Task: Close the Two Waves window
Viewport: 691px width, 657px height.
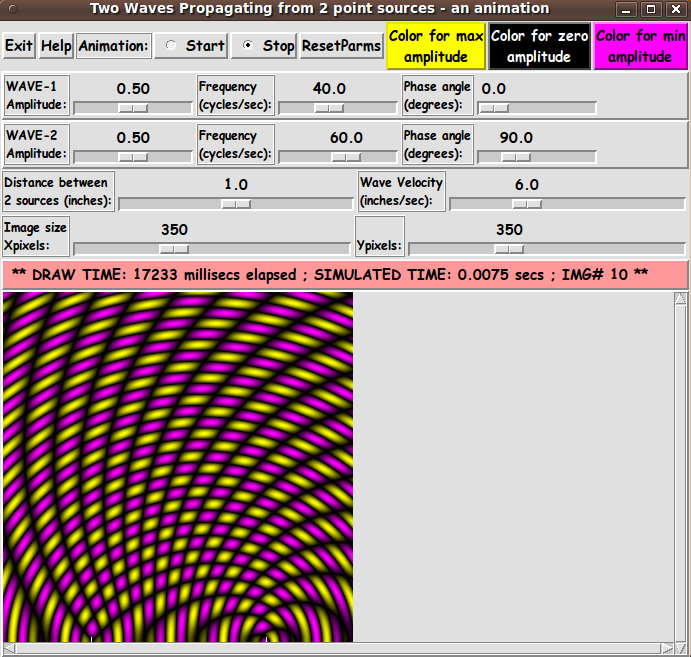Action: coord(676,9)
